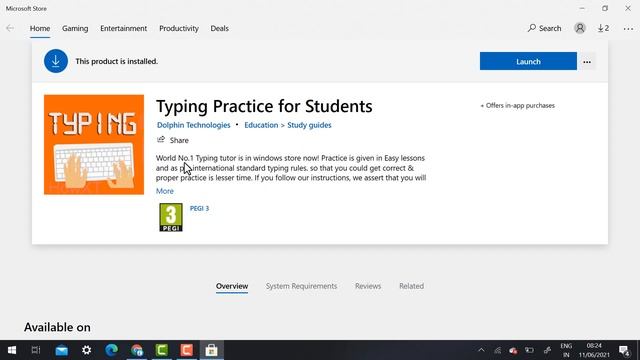Click the Typing app thumbnail image
This screenshot has width=640, height=360.
tap(94, 144)
